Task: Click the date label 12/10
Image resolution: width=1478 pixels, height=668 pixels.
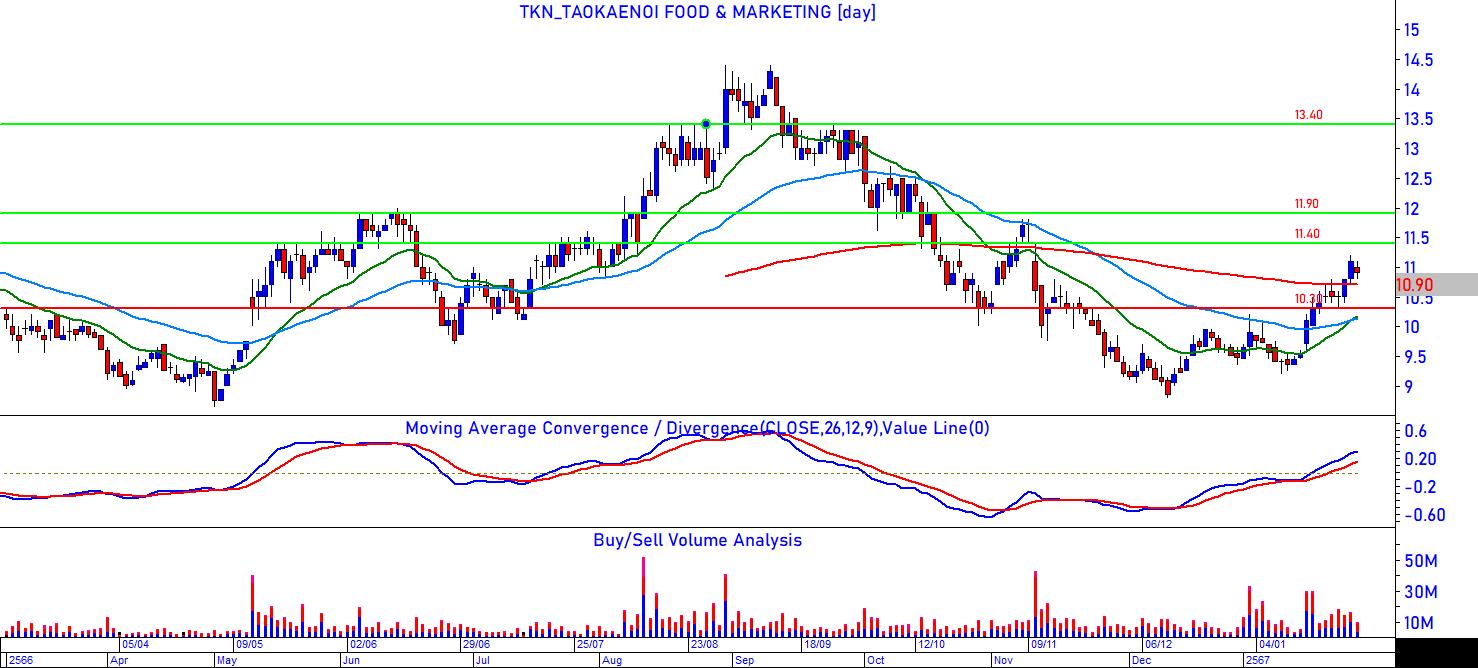Action: click(x=930, y=645)
